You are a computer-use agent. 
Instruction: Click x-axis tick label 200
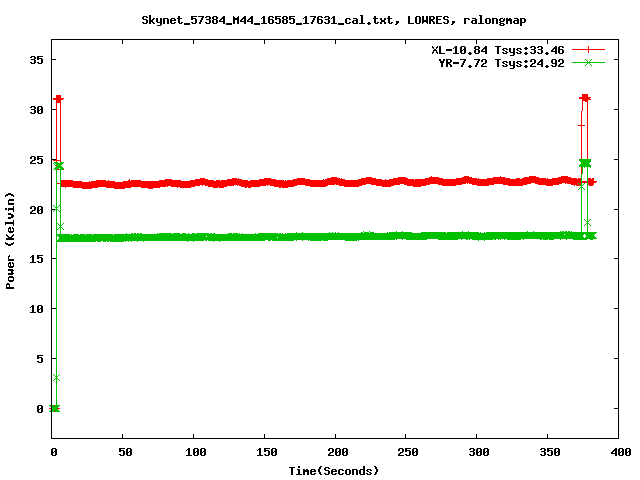338,452
